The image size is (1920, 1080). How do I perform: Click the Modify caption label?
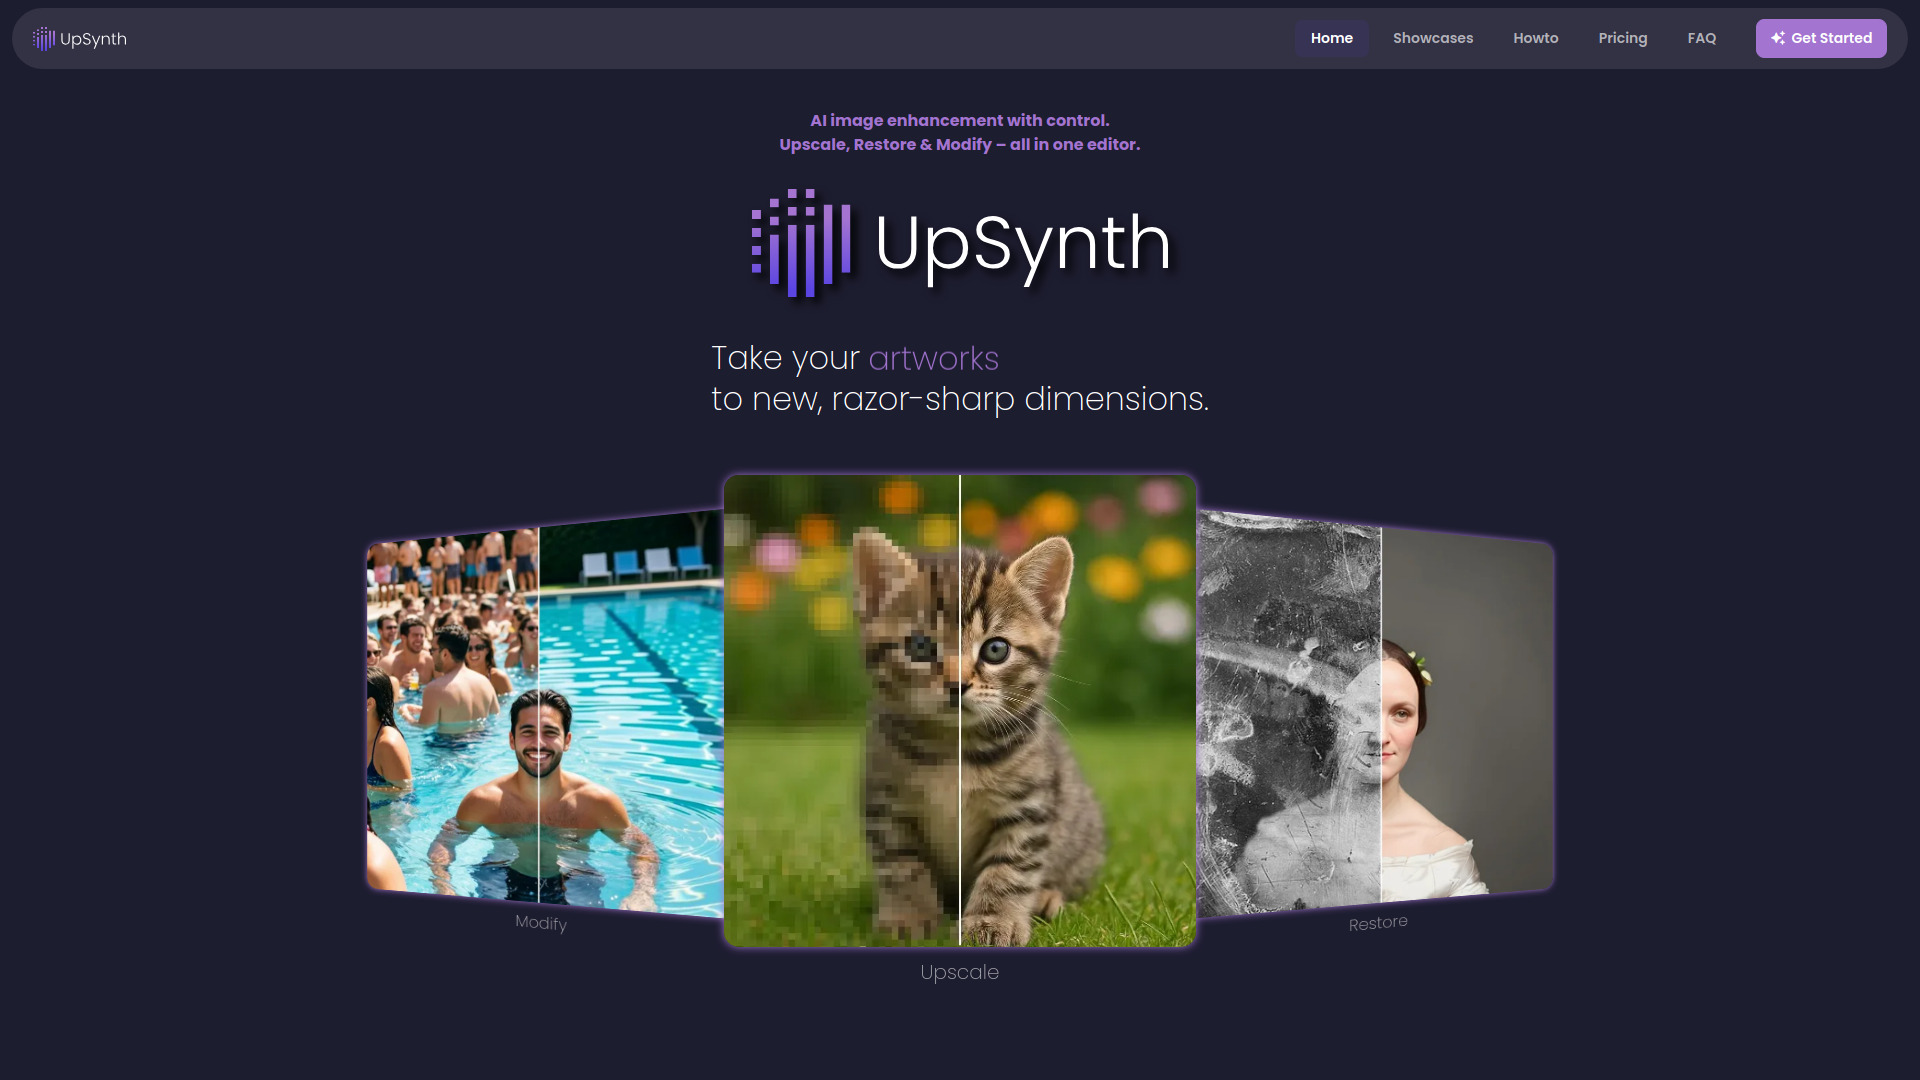pos(541,923)
